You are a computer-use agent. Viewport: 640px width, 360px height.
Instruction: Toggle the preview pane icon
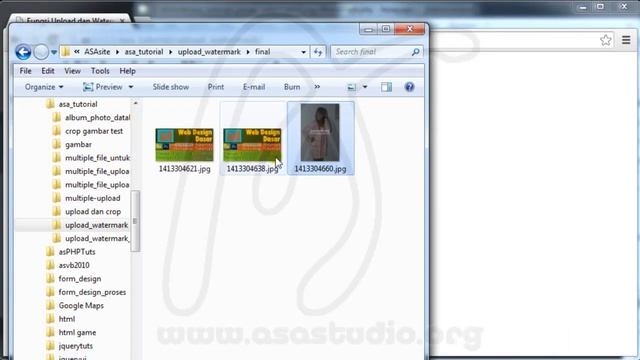[x=386, y=87]
